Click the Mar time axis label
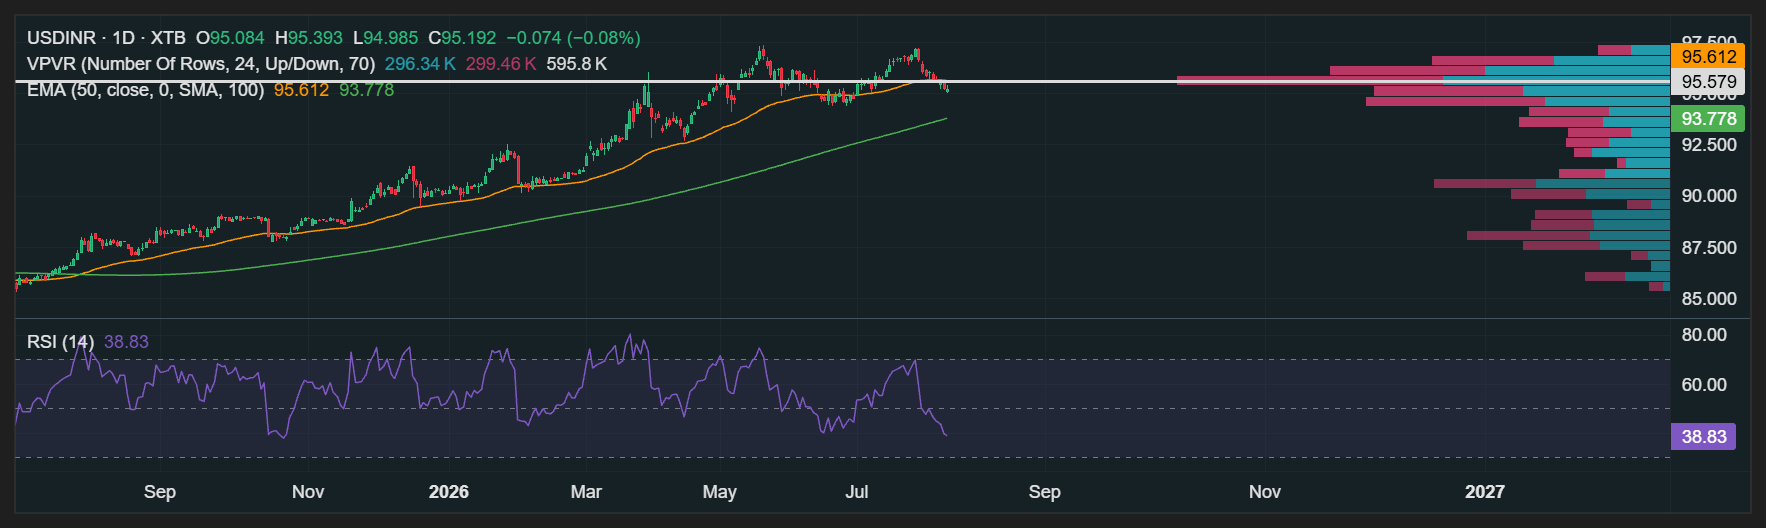Viewport: 1766px width, 528px height. point(586,492)
